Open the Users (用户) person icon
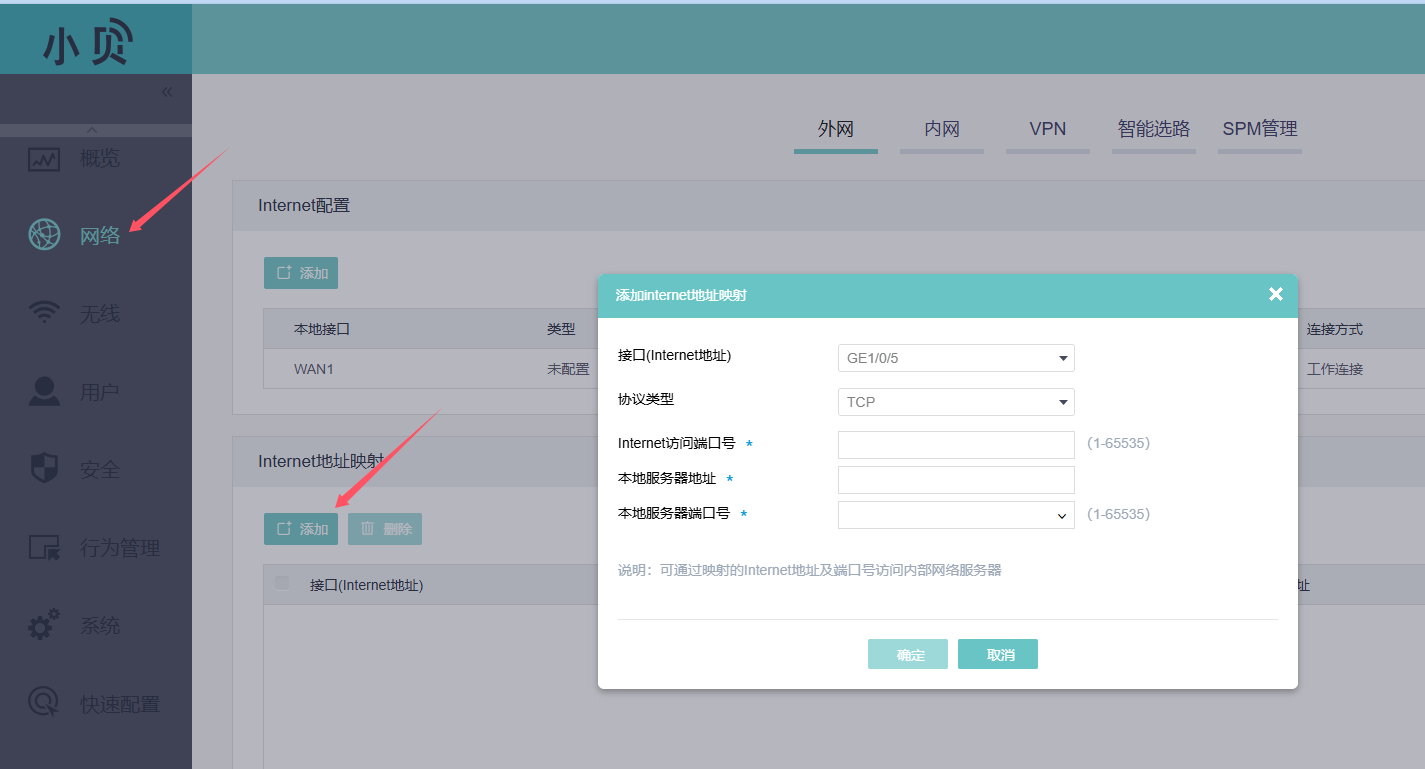Viewport: 1425px width, 769px height. click(x=44, y=391)
